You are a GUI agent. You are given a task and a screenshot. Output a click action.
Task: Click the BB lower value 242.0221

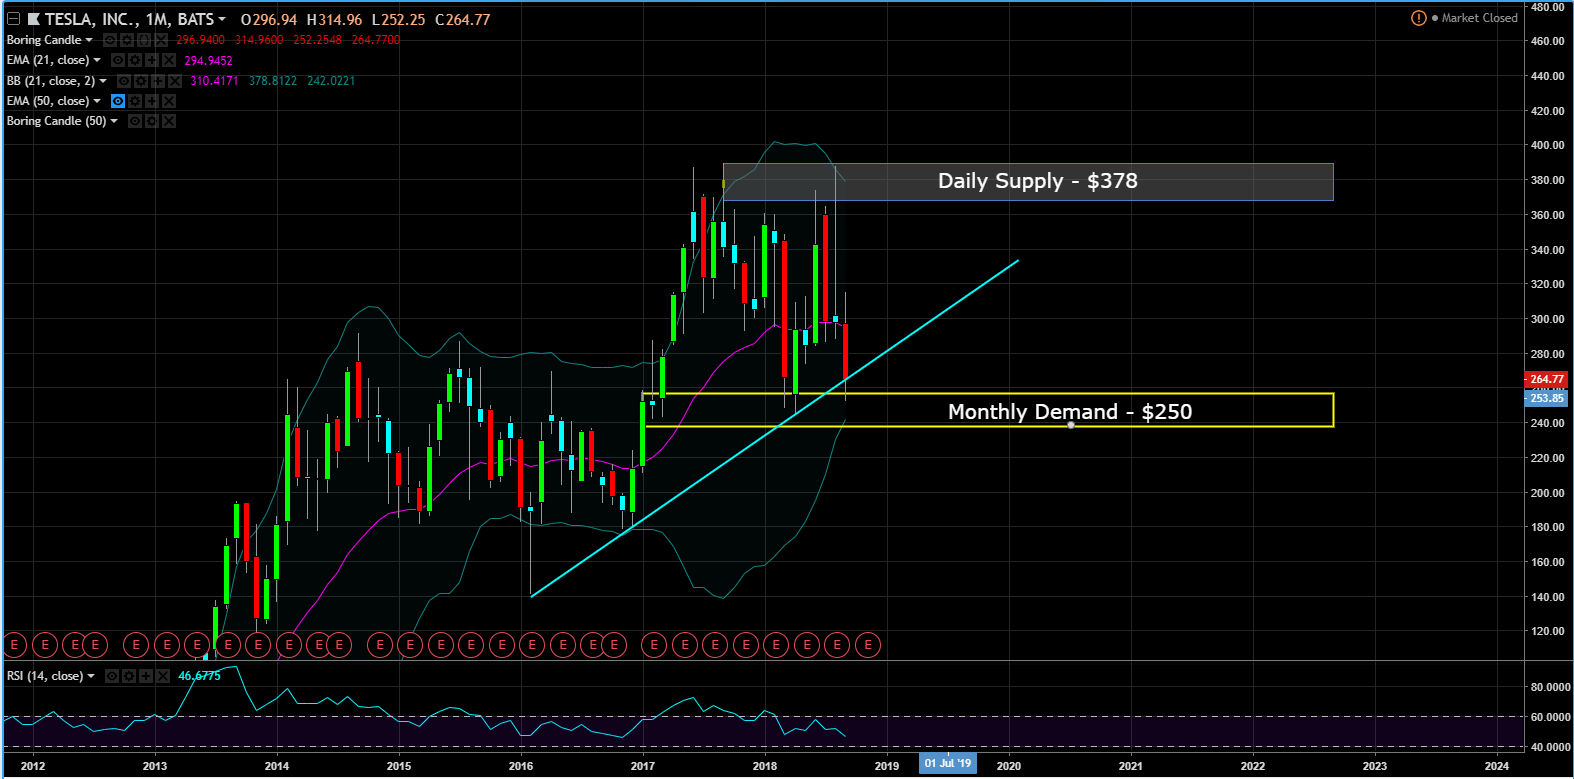click(x=331, y=81)
